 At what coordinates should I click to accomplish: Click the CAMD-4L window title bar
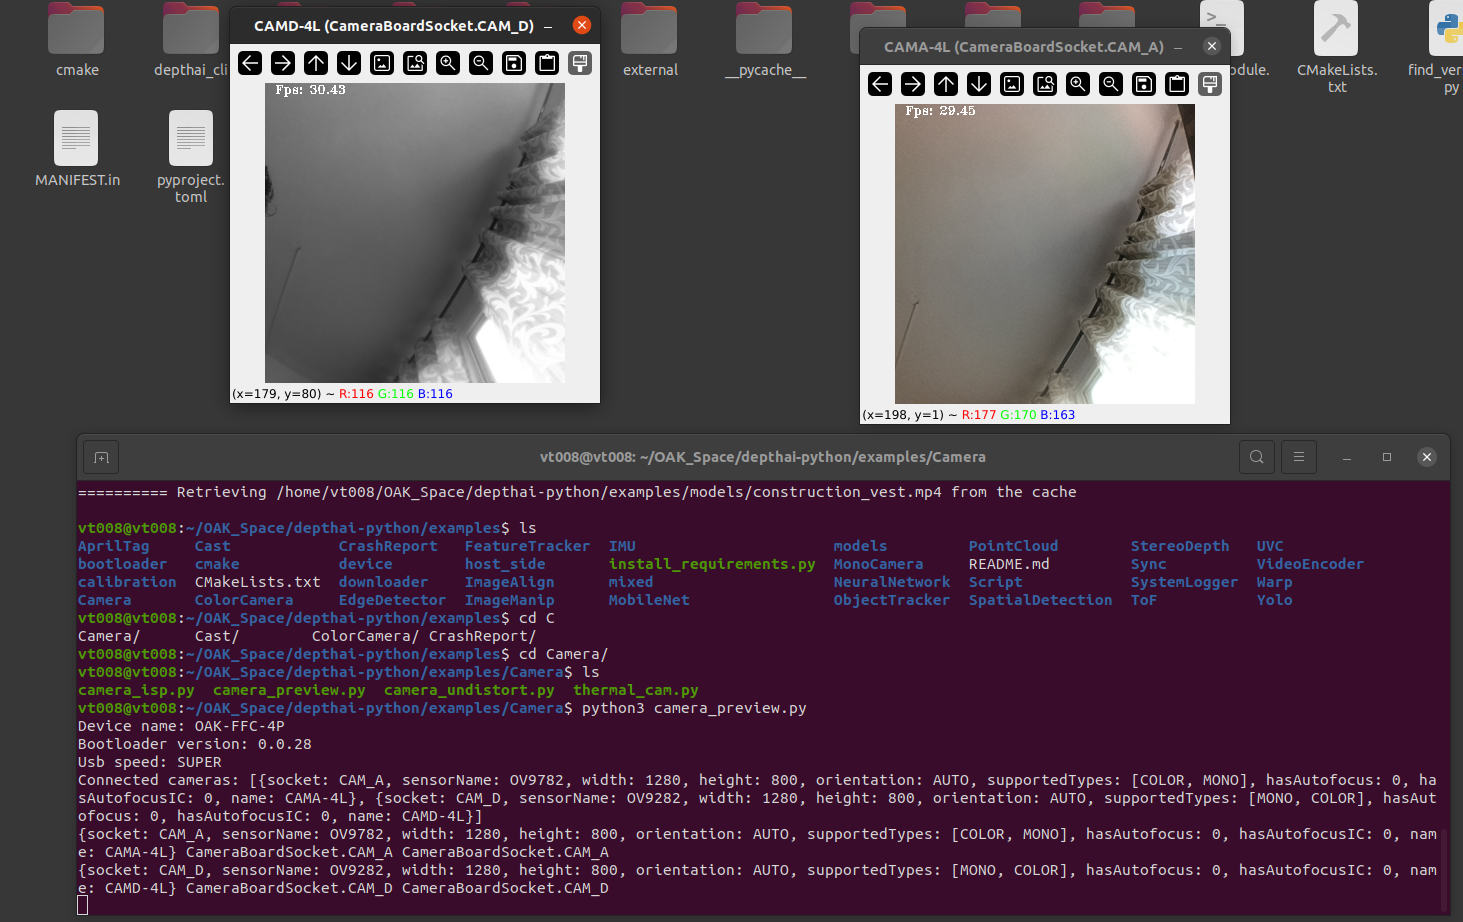coord(393,26)
